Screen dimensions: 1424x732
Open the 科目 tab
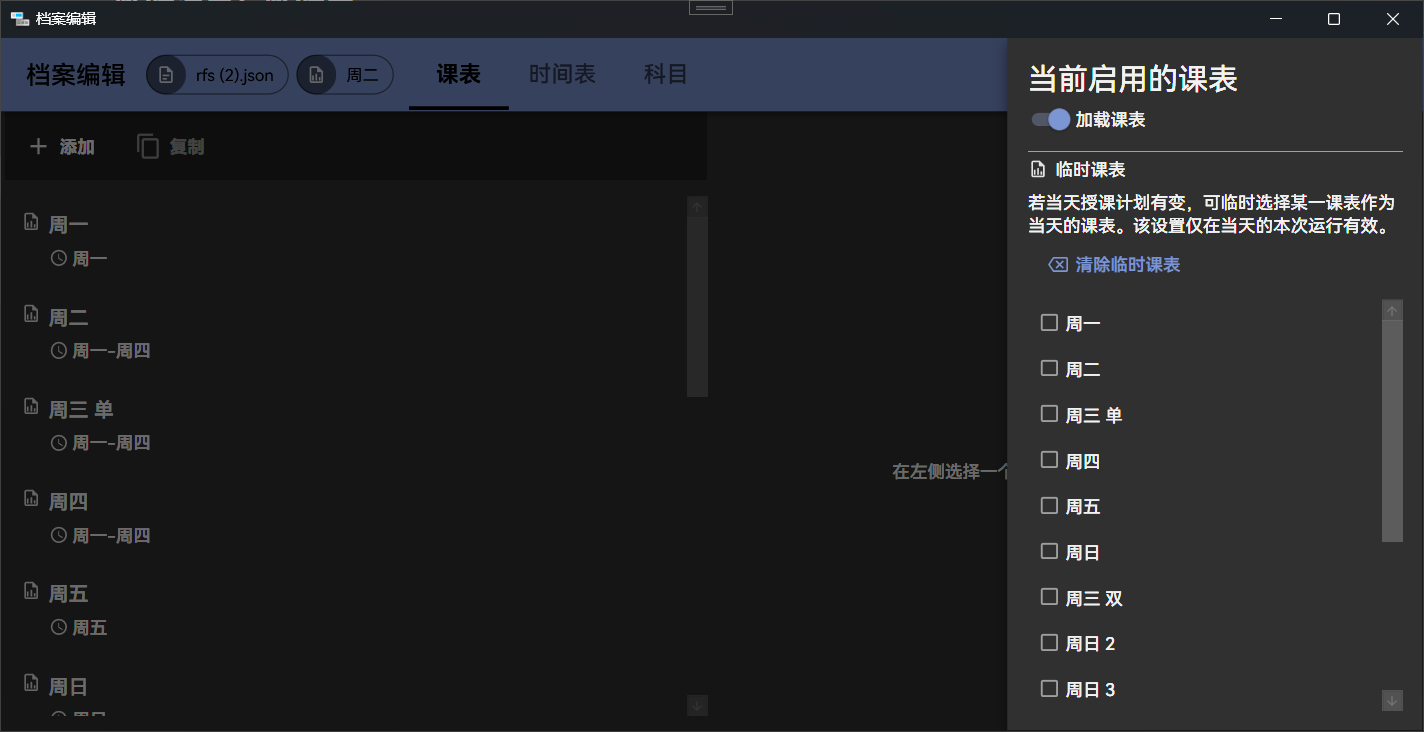(665, 75)
